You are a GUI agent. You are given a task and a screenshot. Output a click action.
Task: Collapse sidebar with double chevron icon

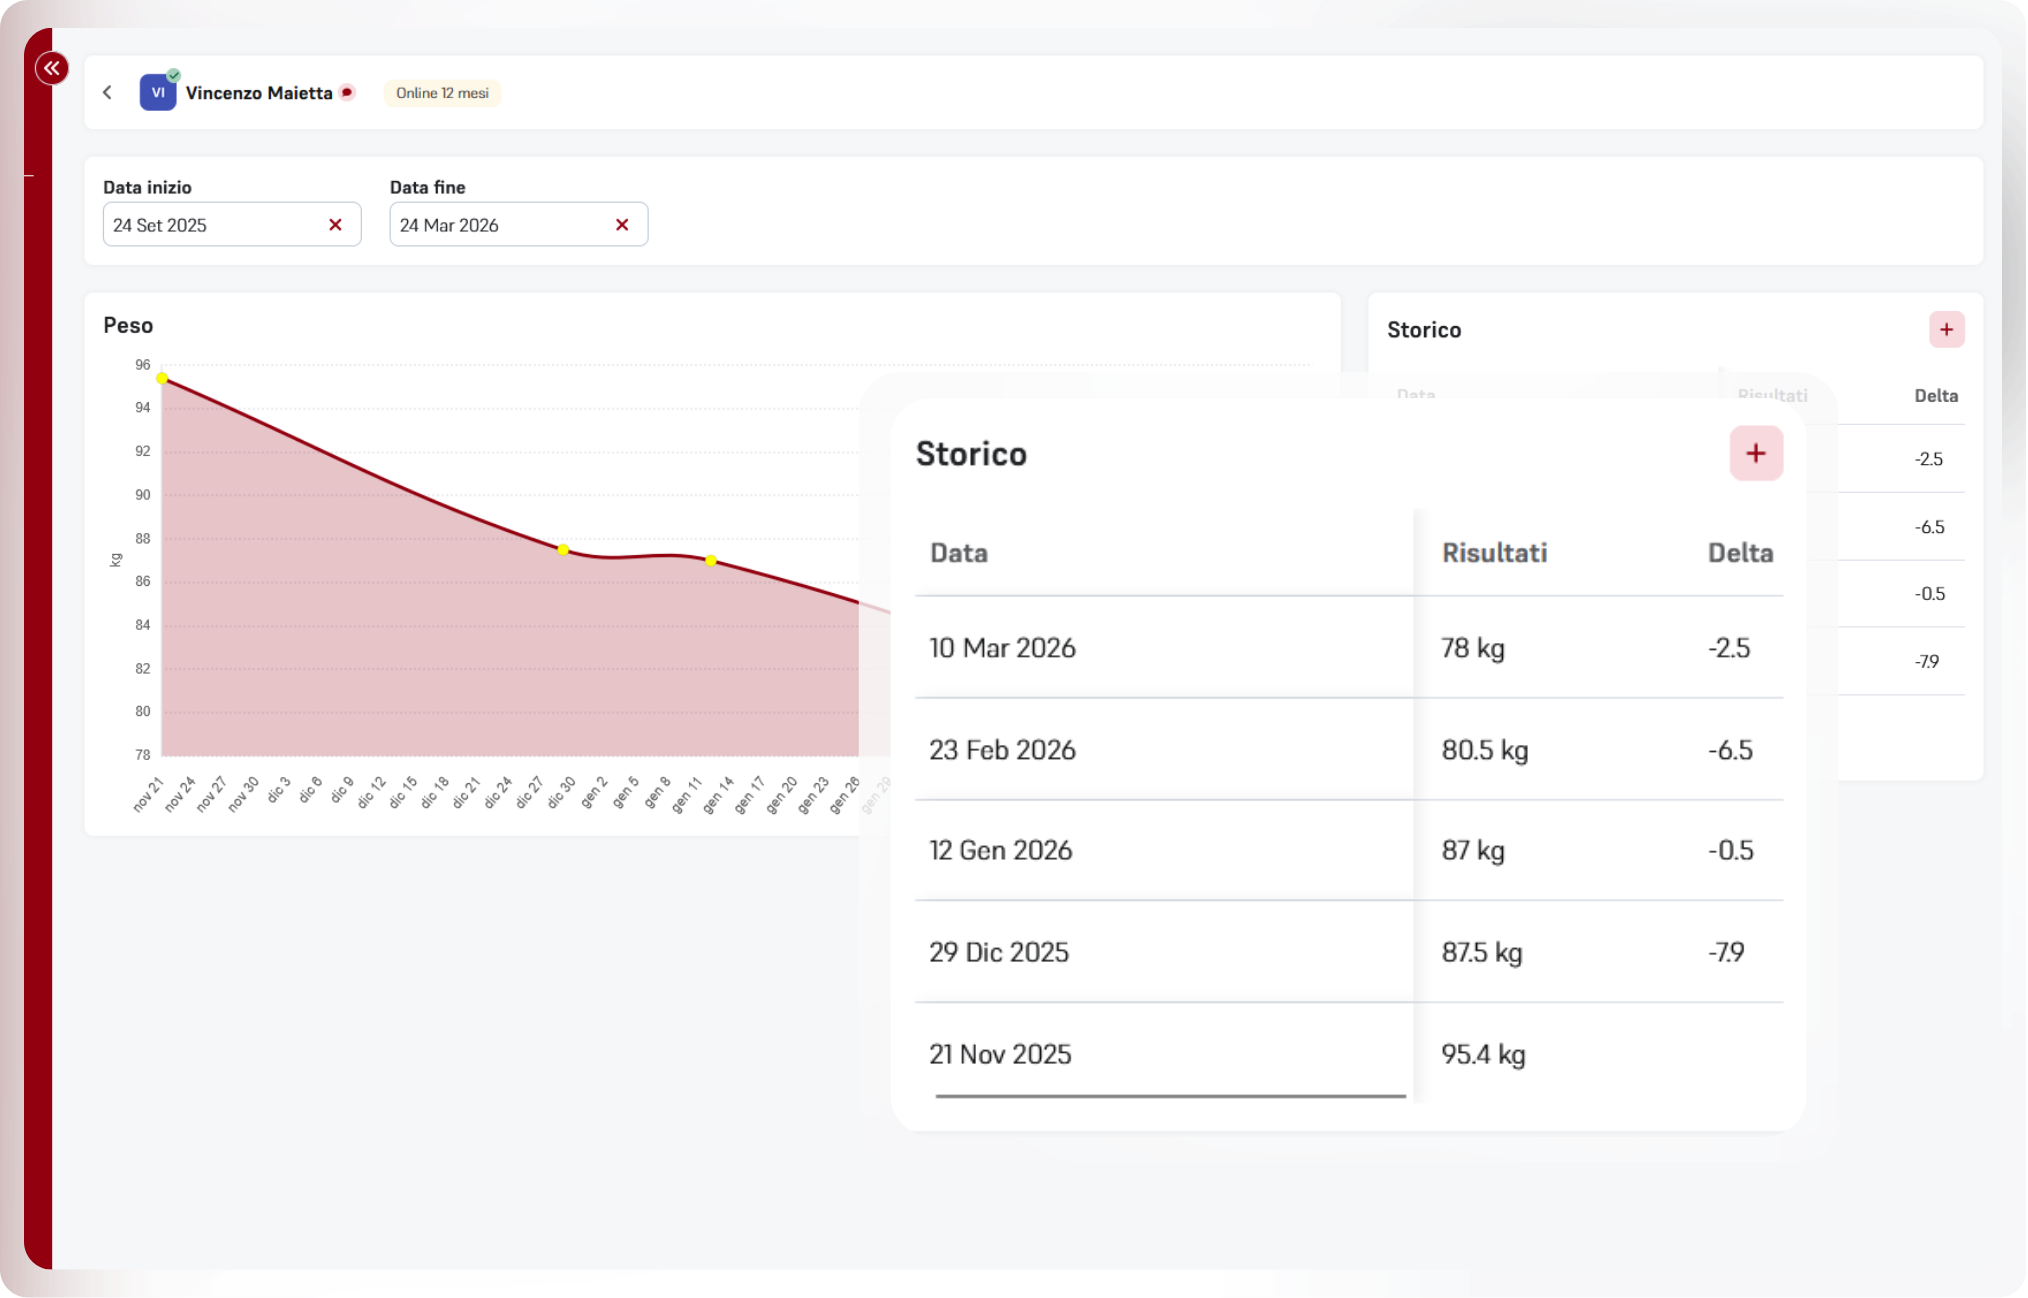[51, 68]
